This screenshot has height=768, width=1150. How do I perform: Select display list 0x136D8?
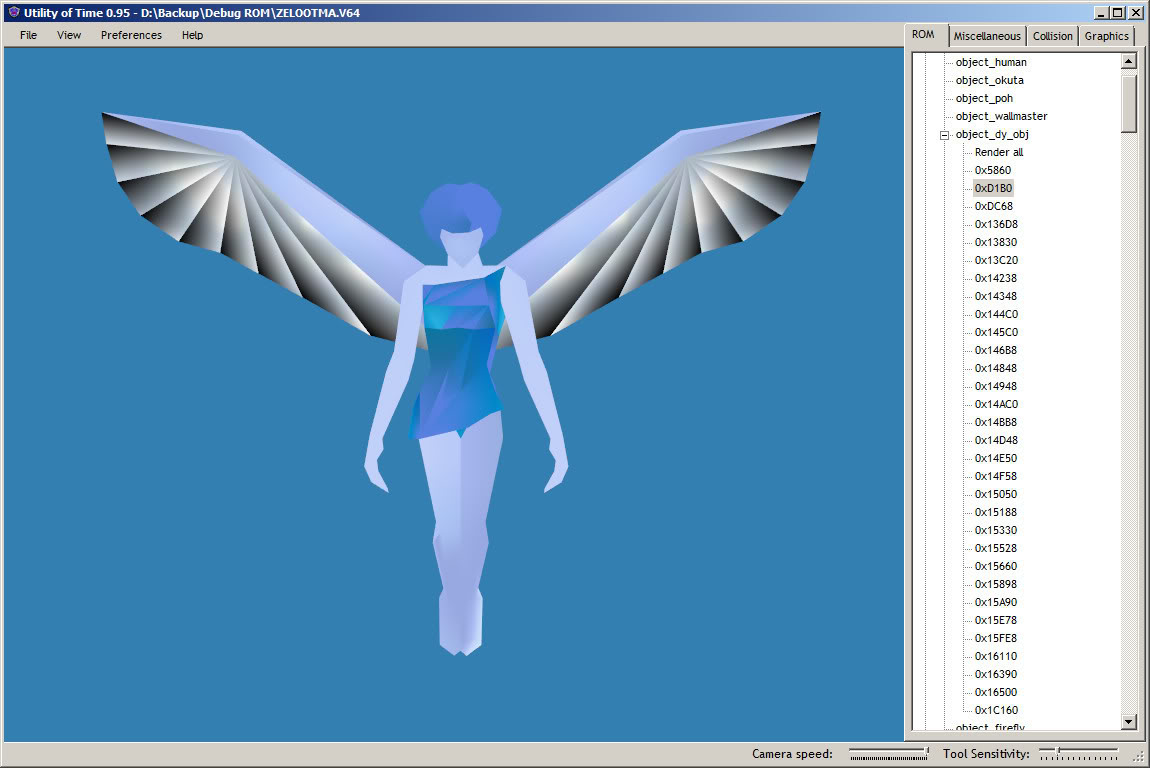[996, 224]
